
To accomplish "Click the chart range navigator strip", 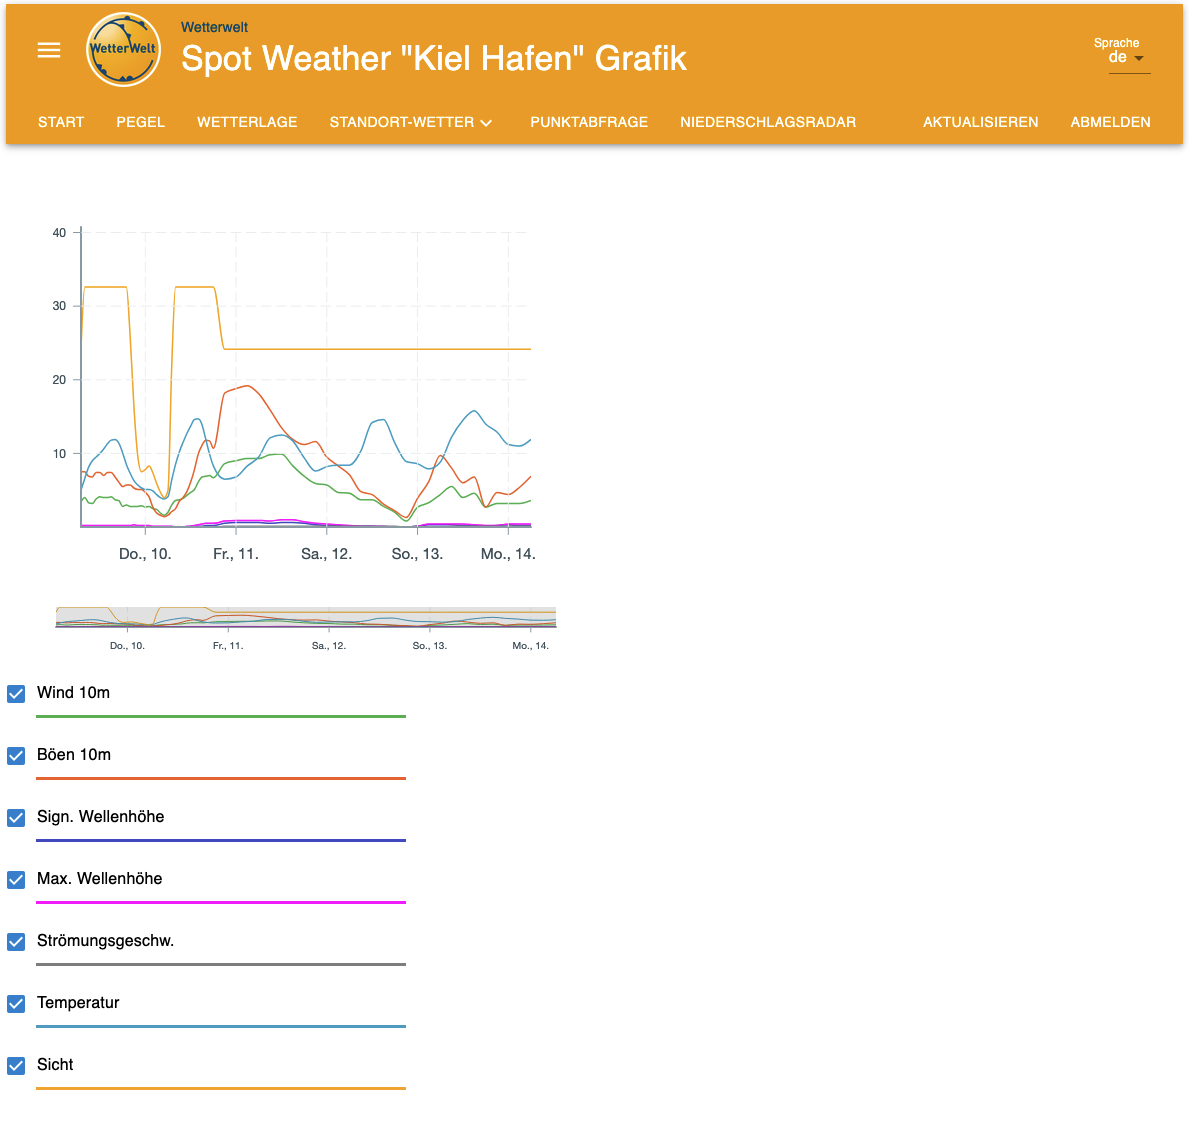I will pos(306,617).
